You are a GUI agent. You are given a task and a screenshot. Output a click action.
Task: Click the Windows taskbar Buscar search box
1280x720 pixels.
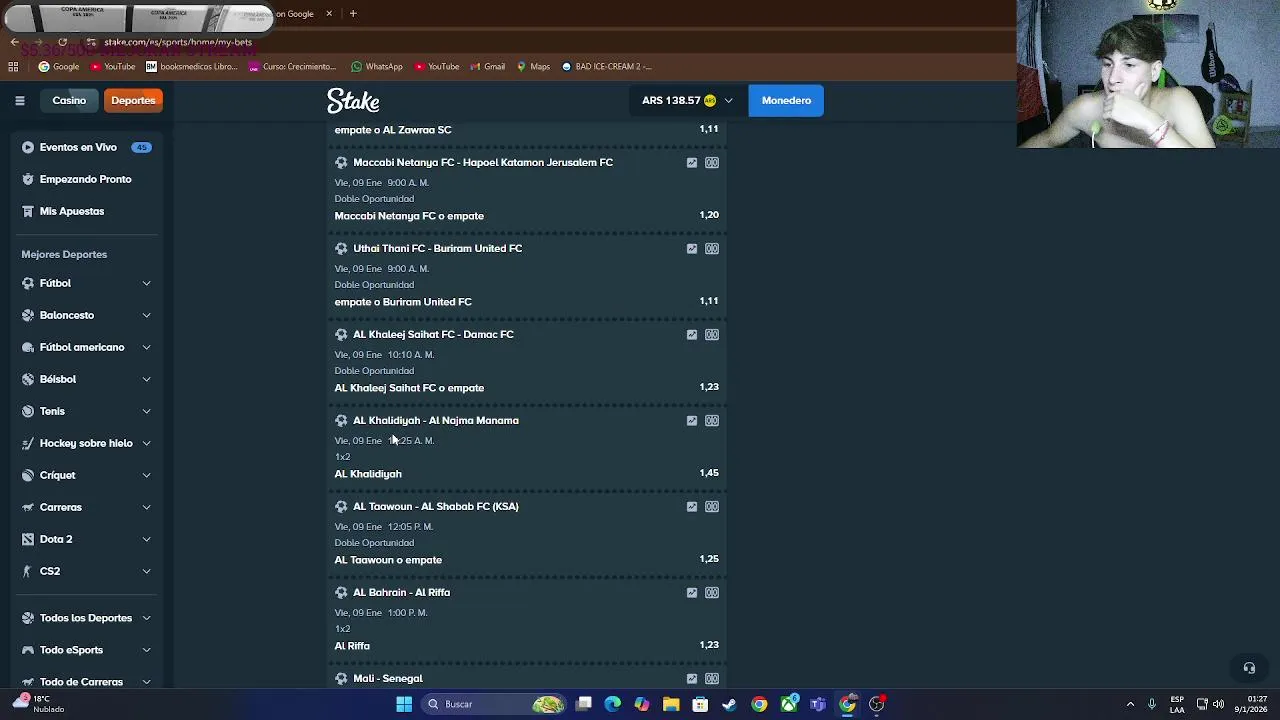[x=493, y=704]
